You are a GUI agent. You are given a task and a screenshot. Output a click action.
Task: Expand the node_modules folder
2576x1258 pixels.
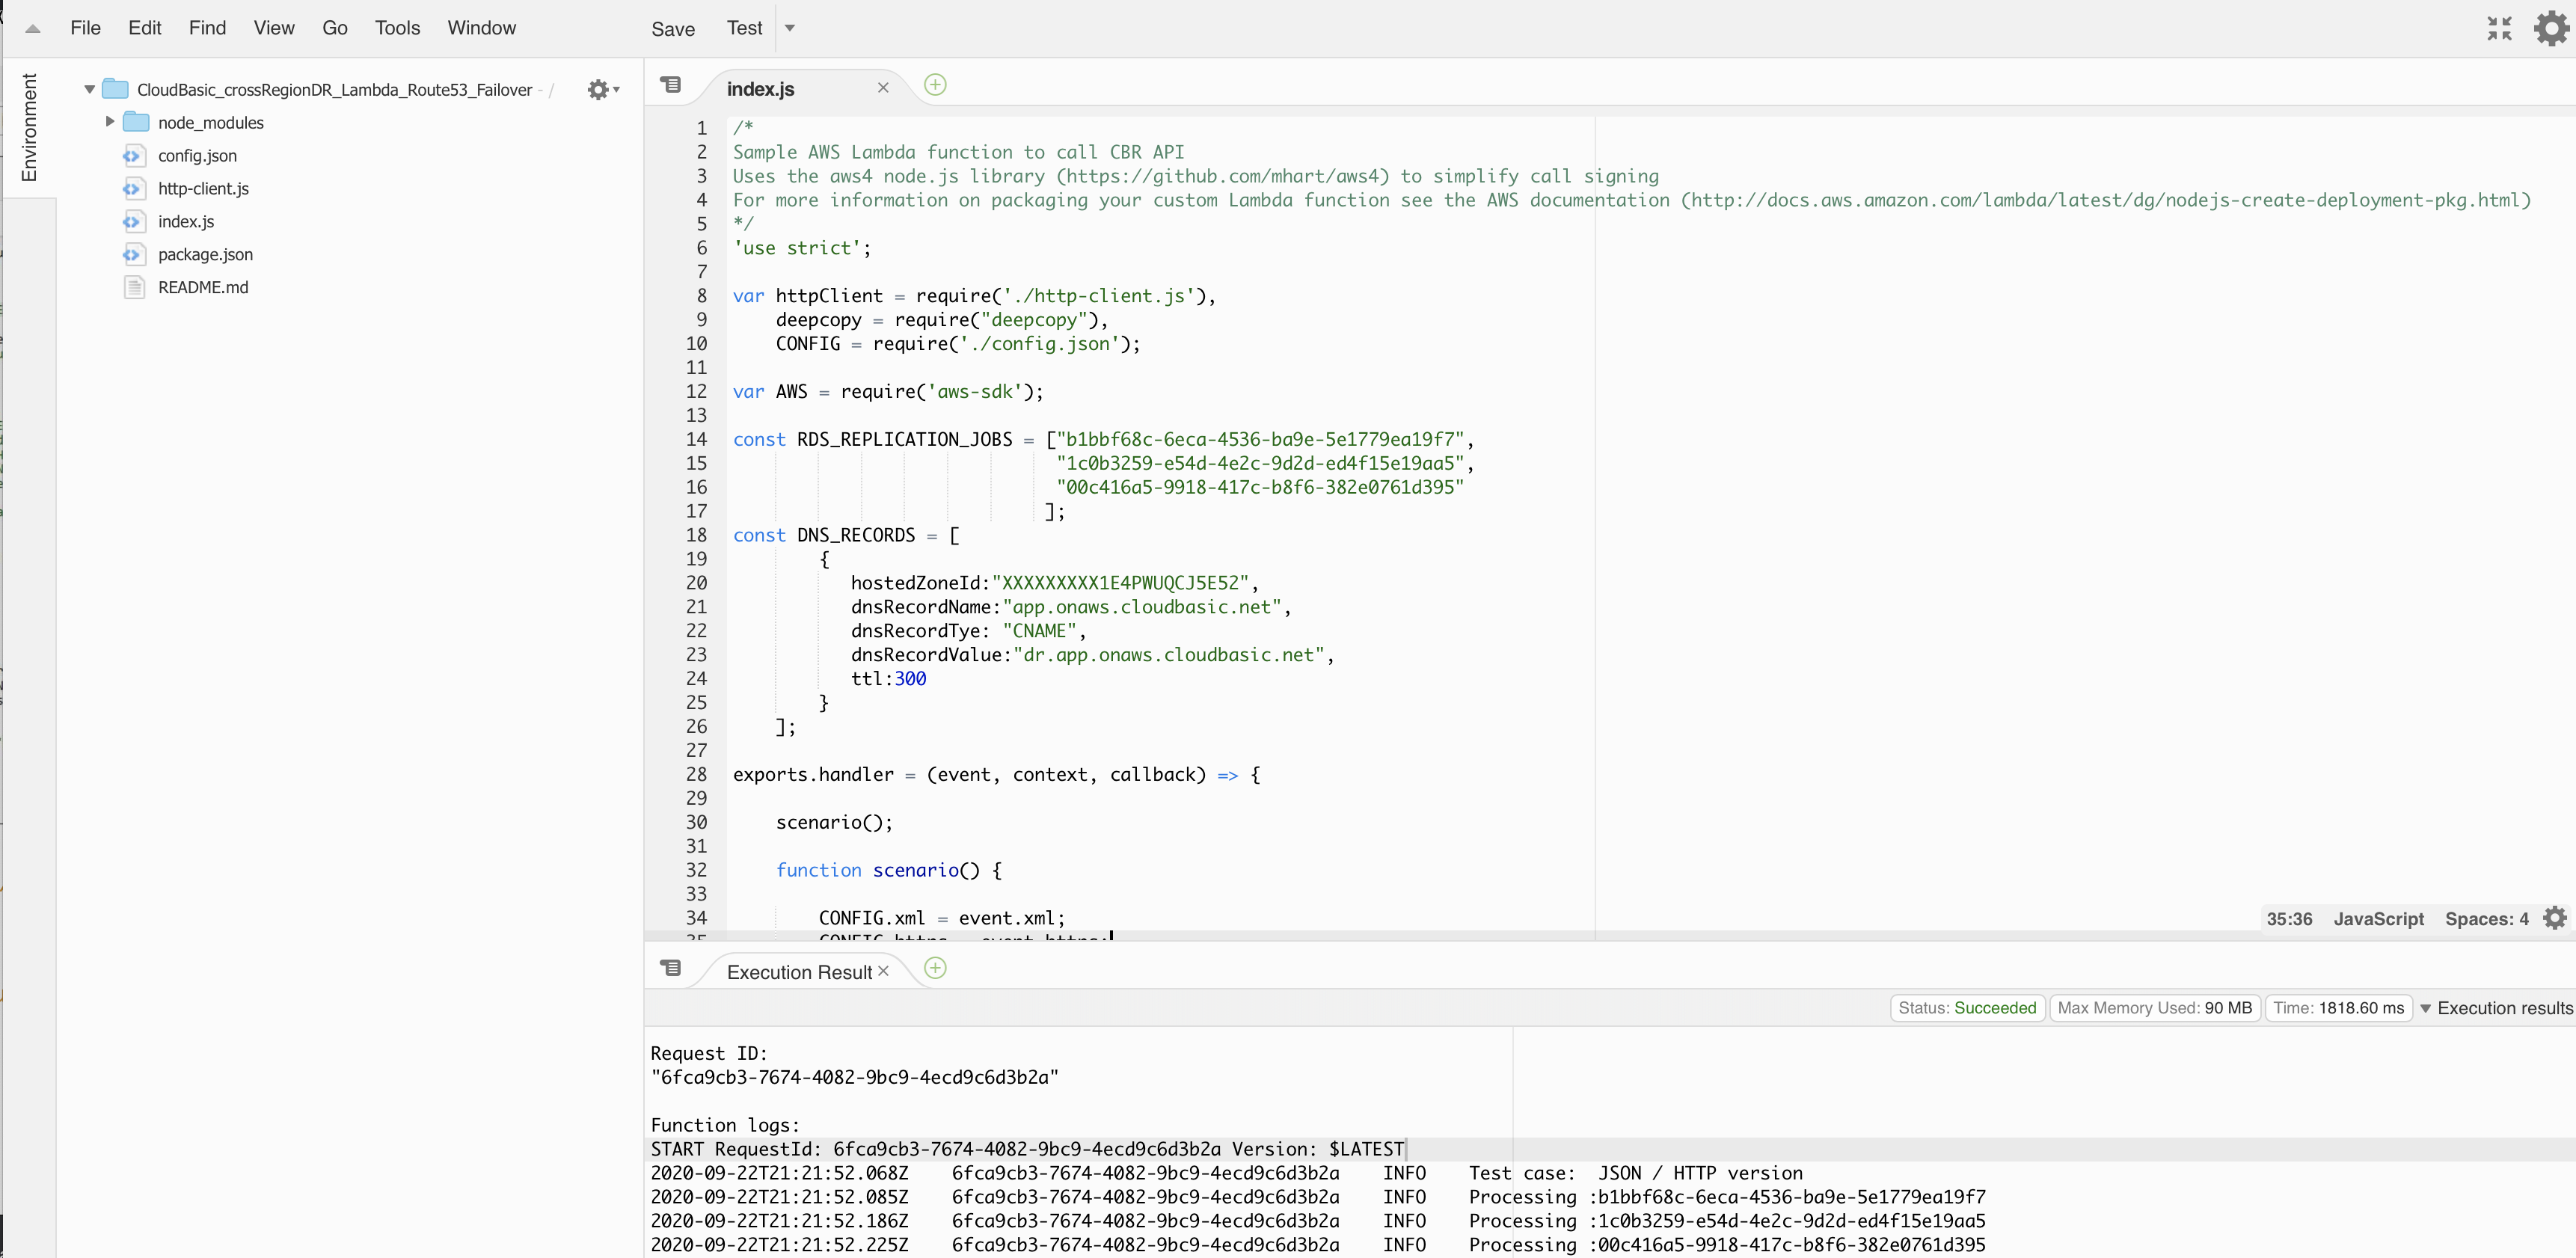110,121
